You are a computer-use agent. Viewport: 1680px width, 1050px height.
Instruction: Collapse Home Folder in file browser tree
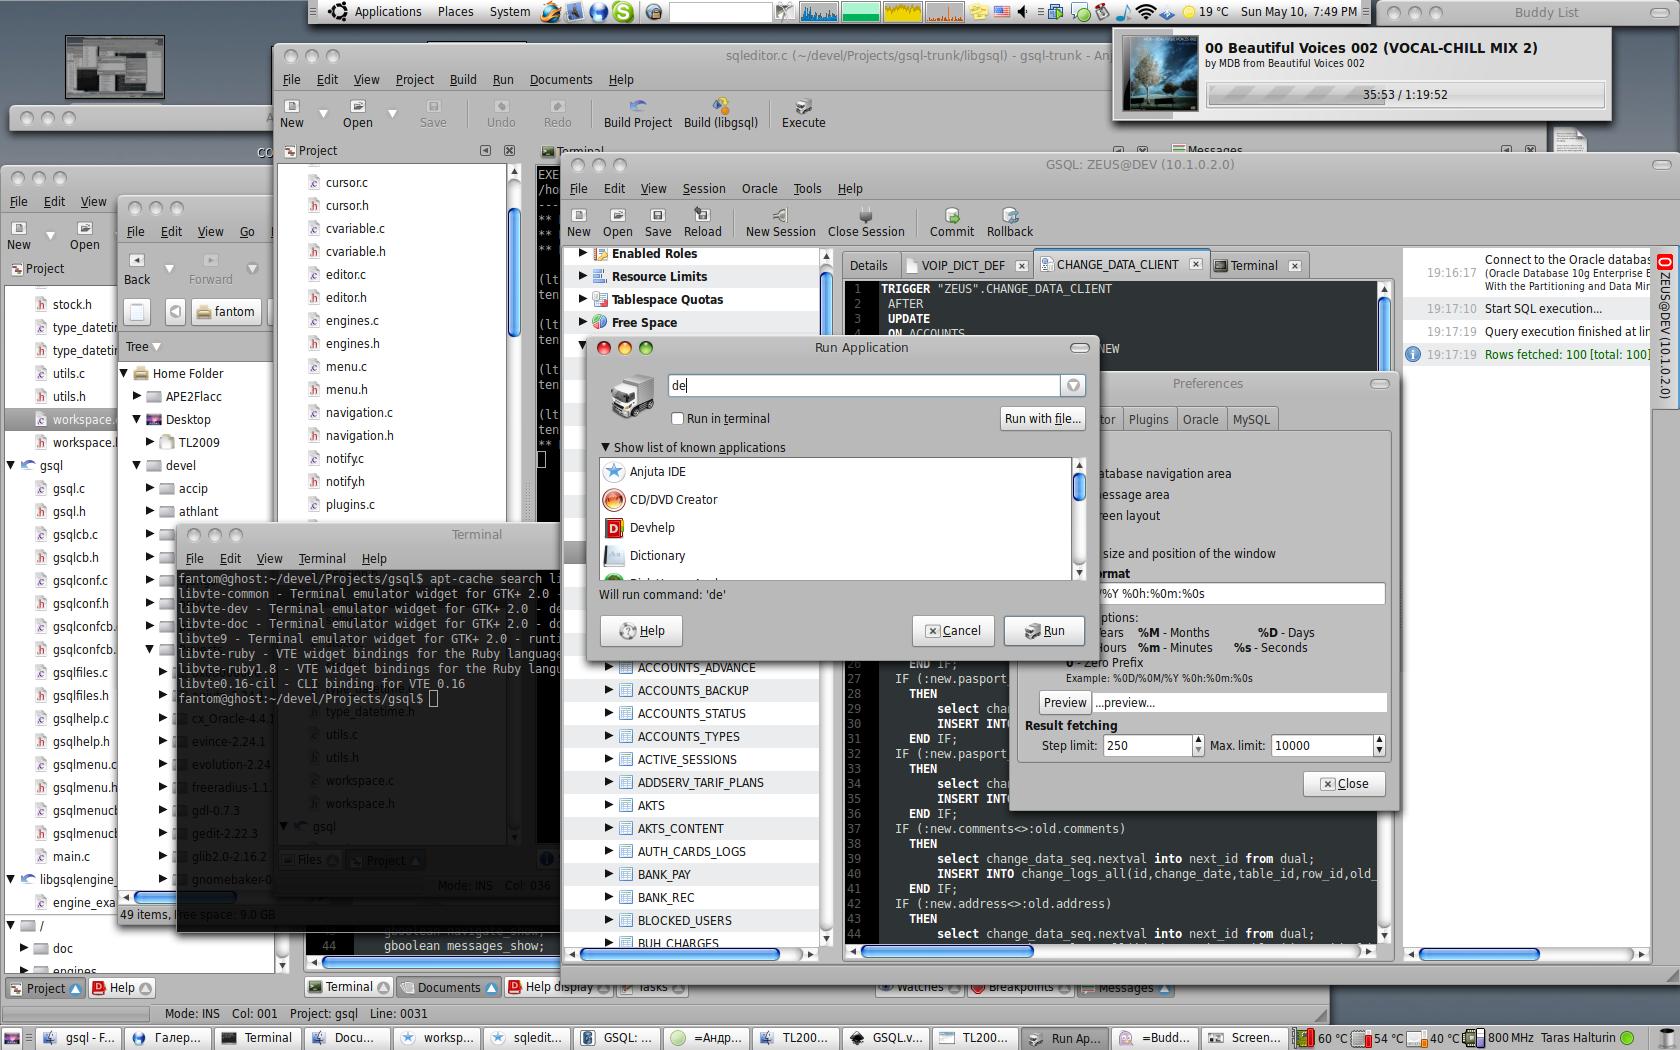125,374
